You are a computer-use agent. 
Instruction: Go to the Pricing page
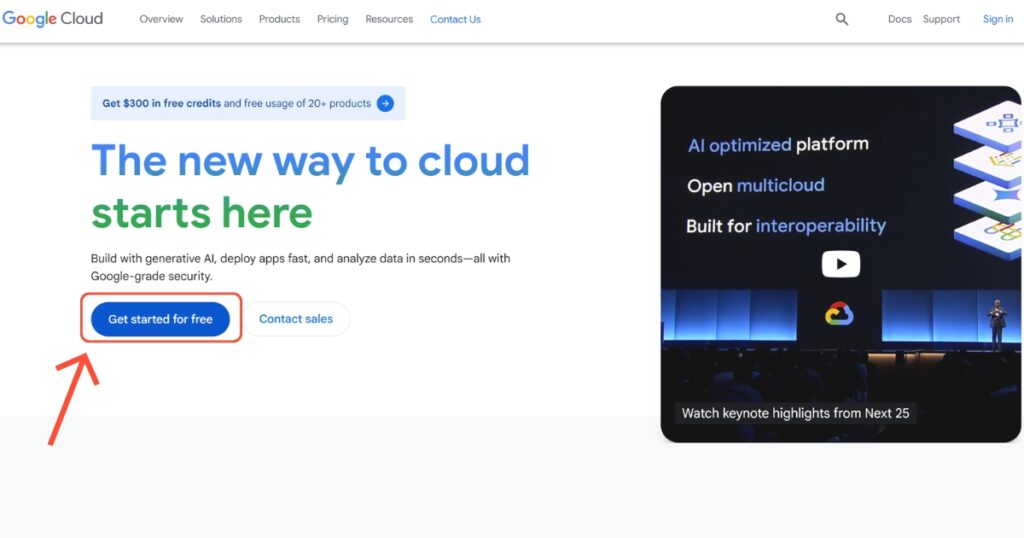tap(332, 19)
